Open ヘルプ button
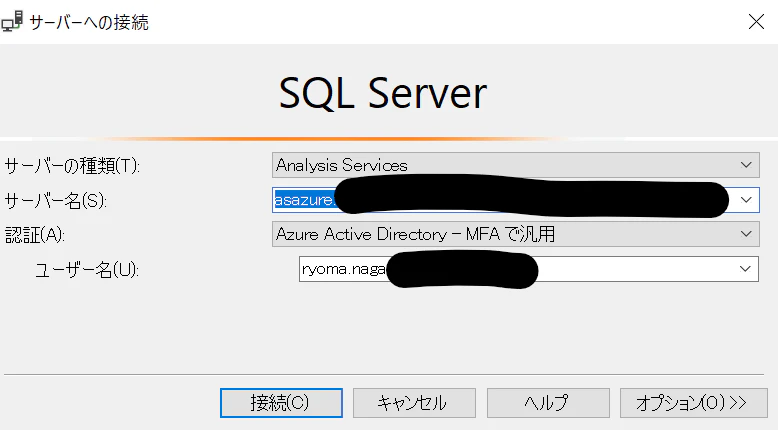The image size is (778, 430). pos(548,403)
